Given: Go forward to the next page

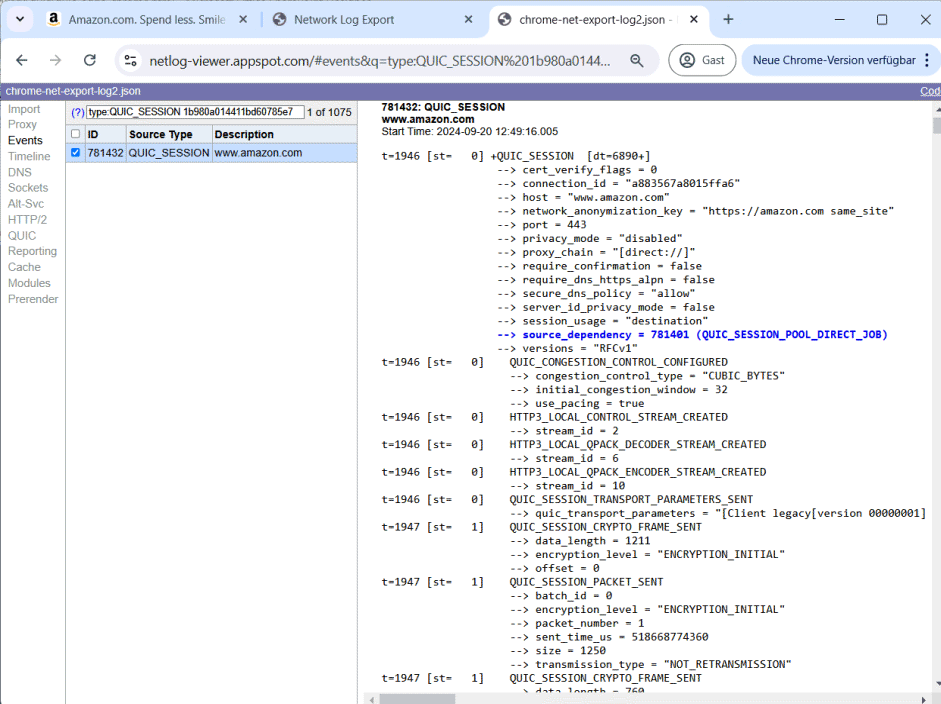Looking at the screenshot, I should click(55, 60).
